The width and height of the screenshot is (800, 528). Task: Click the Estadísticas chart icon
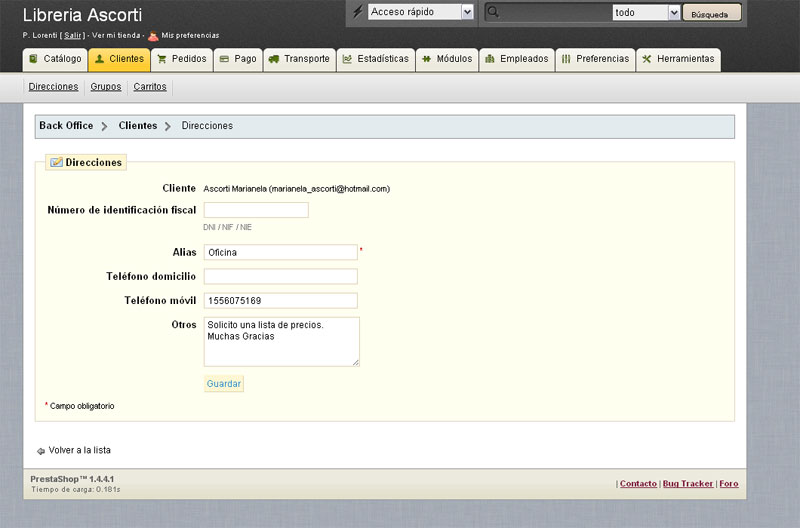(347, 59)
